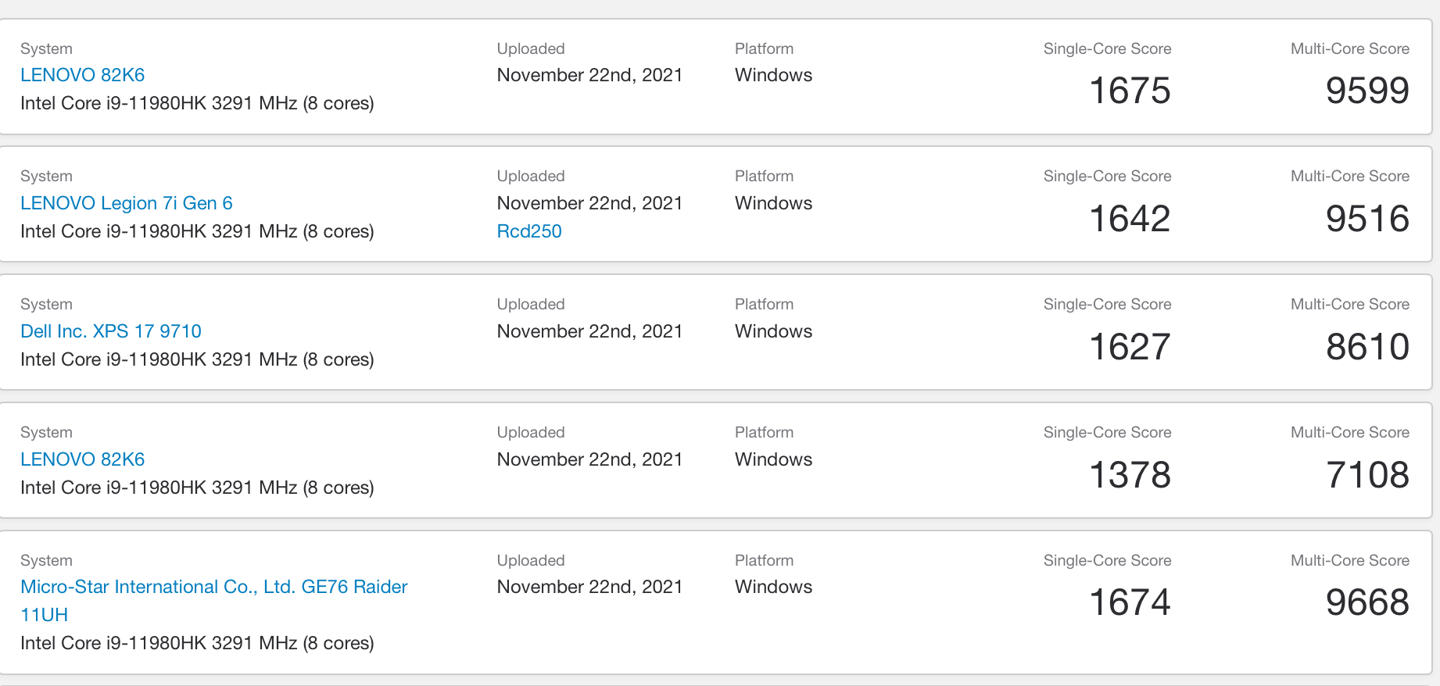Click the 1674 single-core score
This screenshot has height=686, width=1440.
pos(1130,603)
